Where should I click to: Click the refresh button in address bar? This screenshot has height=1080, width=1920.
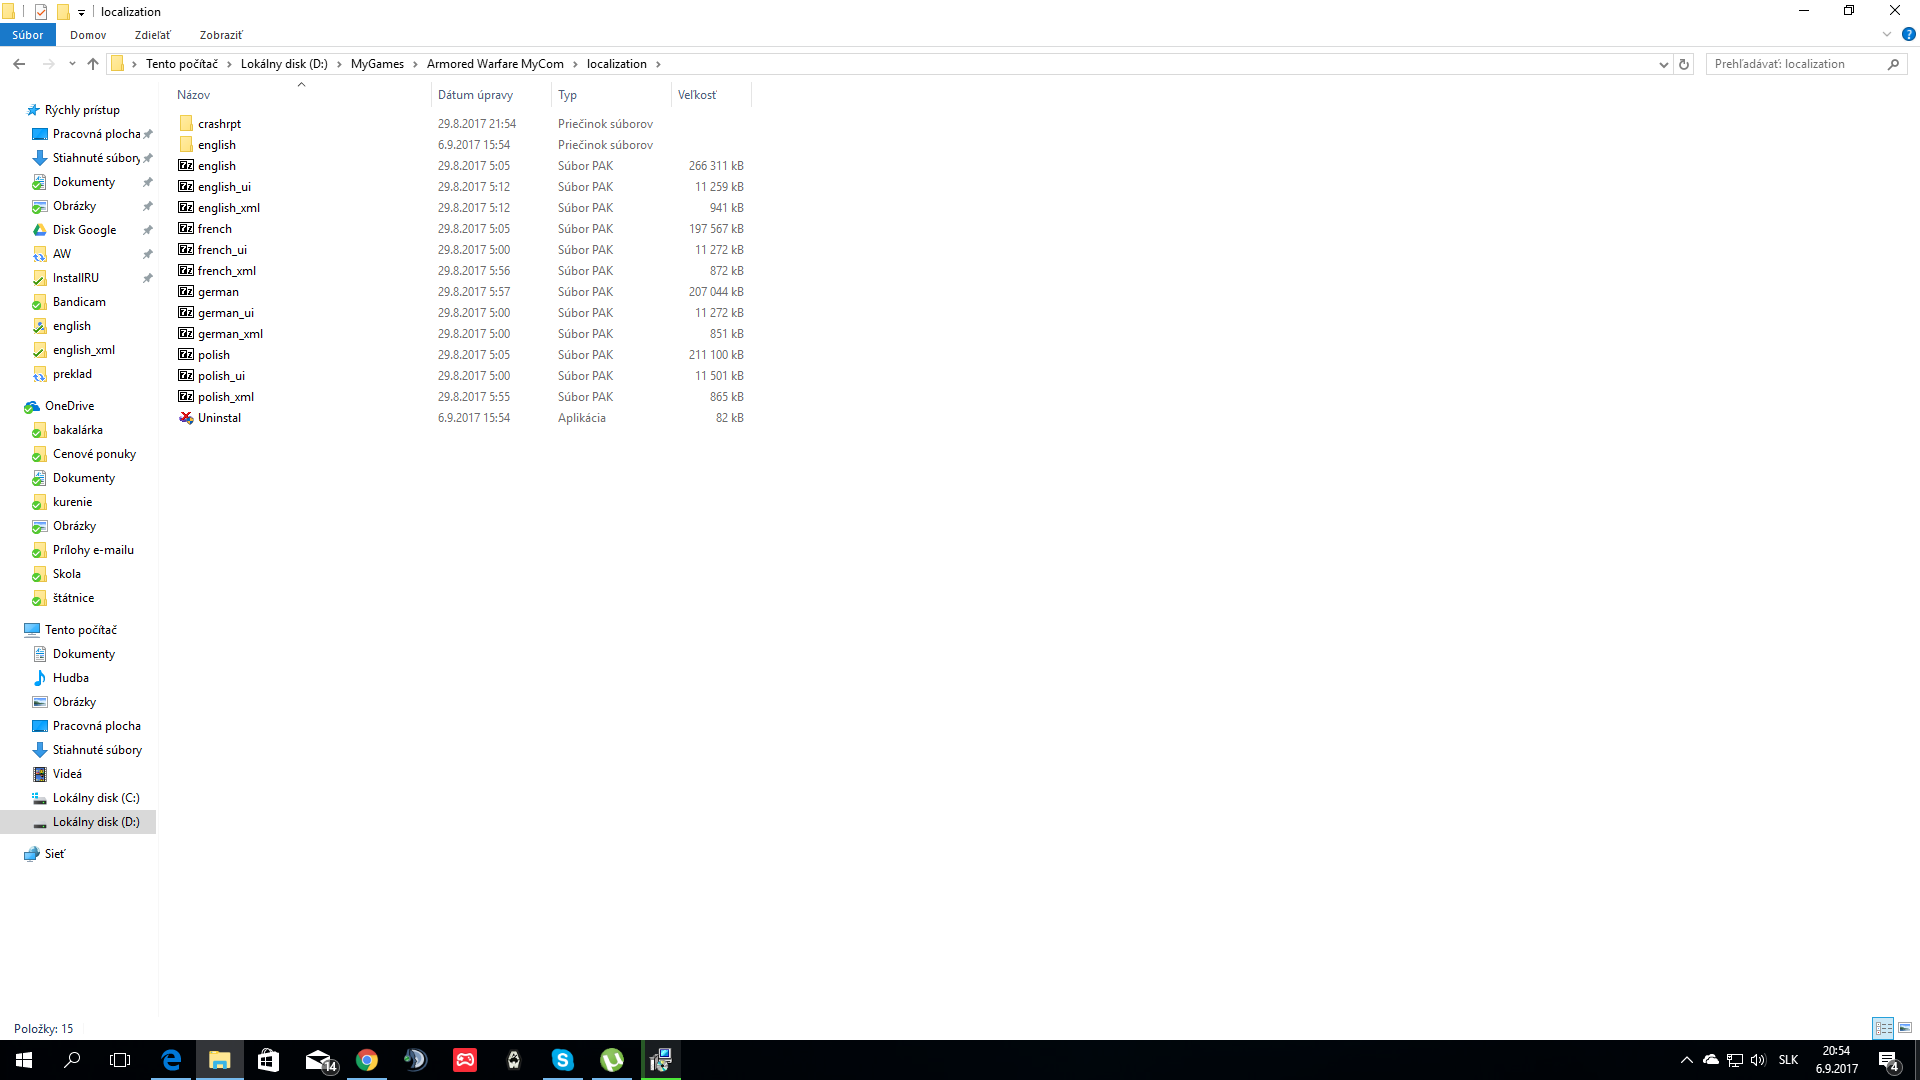(1684, 64)
